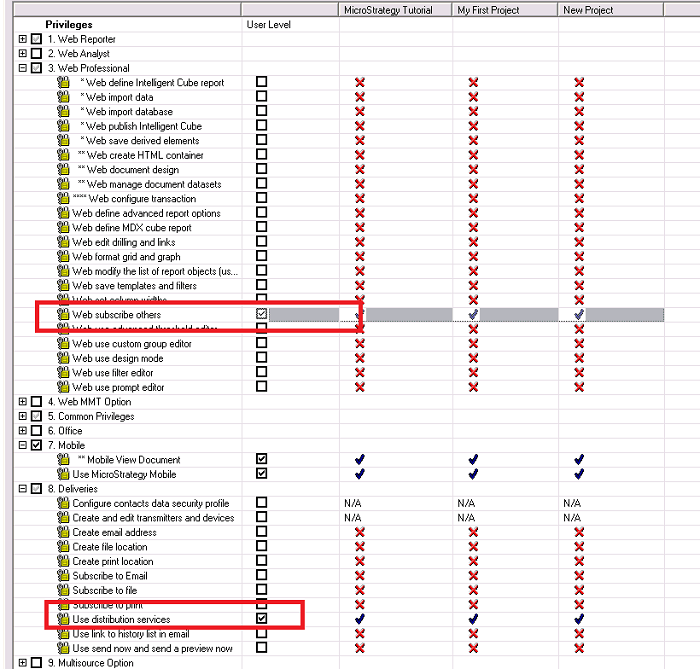
Task: Select Web modify the list of report objects
Action: point(155,271)
